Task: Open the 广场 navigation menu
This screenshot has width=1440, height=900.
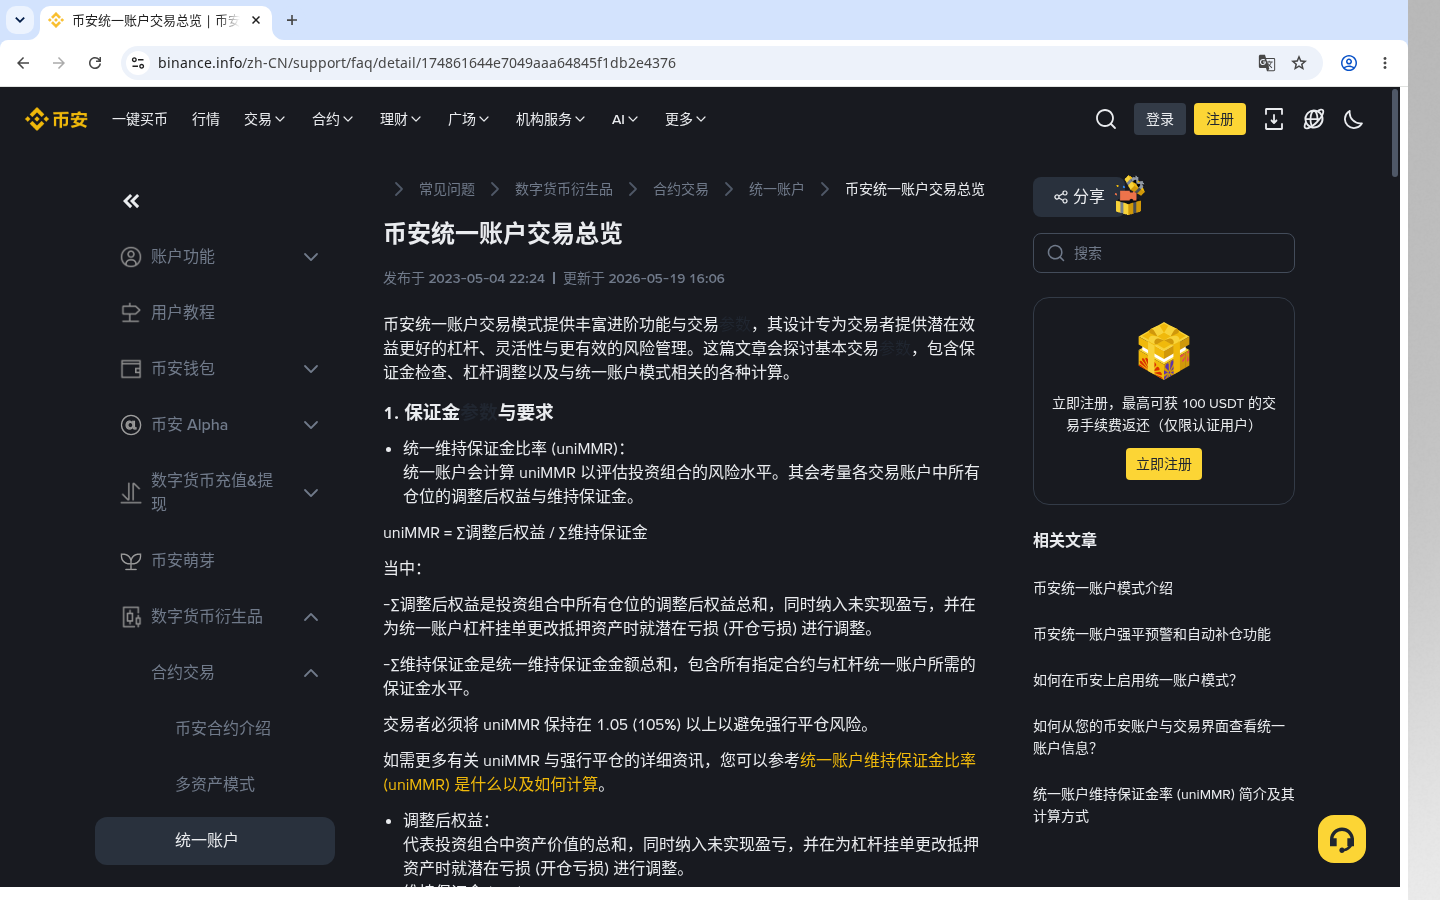Action: [x=469, y=119]
